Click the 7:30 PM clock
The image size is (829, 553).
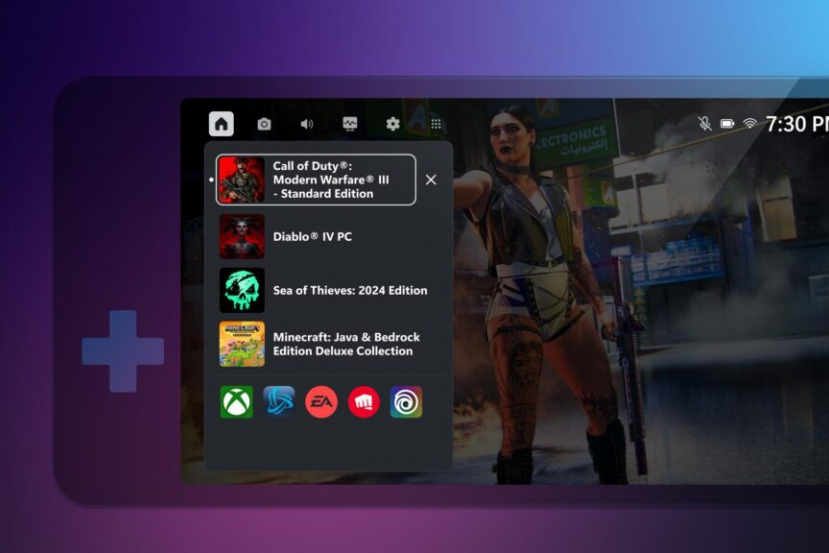coord(797,124)
